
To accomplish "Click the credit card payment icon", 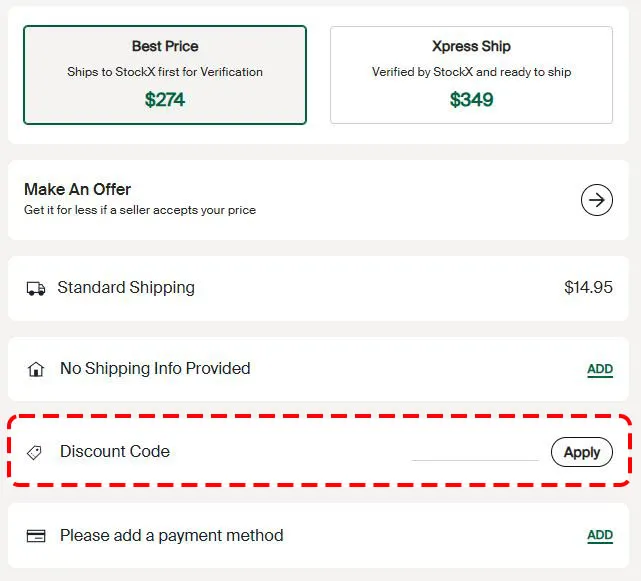I will [36, 536].
